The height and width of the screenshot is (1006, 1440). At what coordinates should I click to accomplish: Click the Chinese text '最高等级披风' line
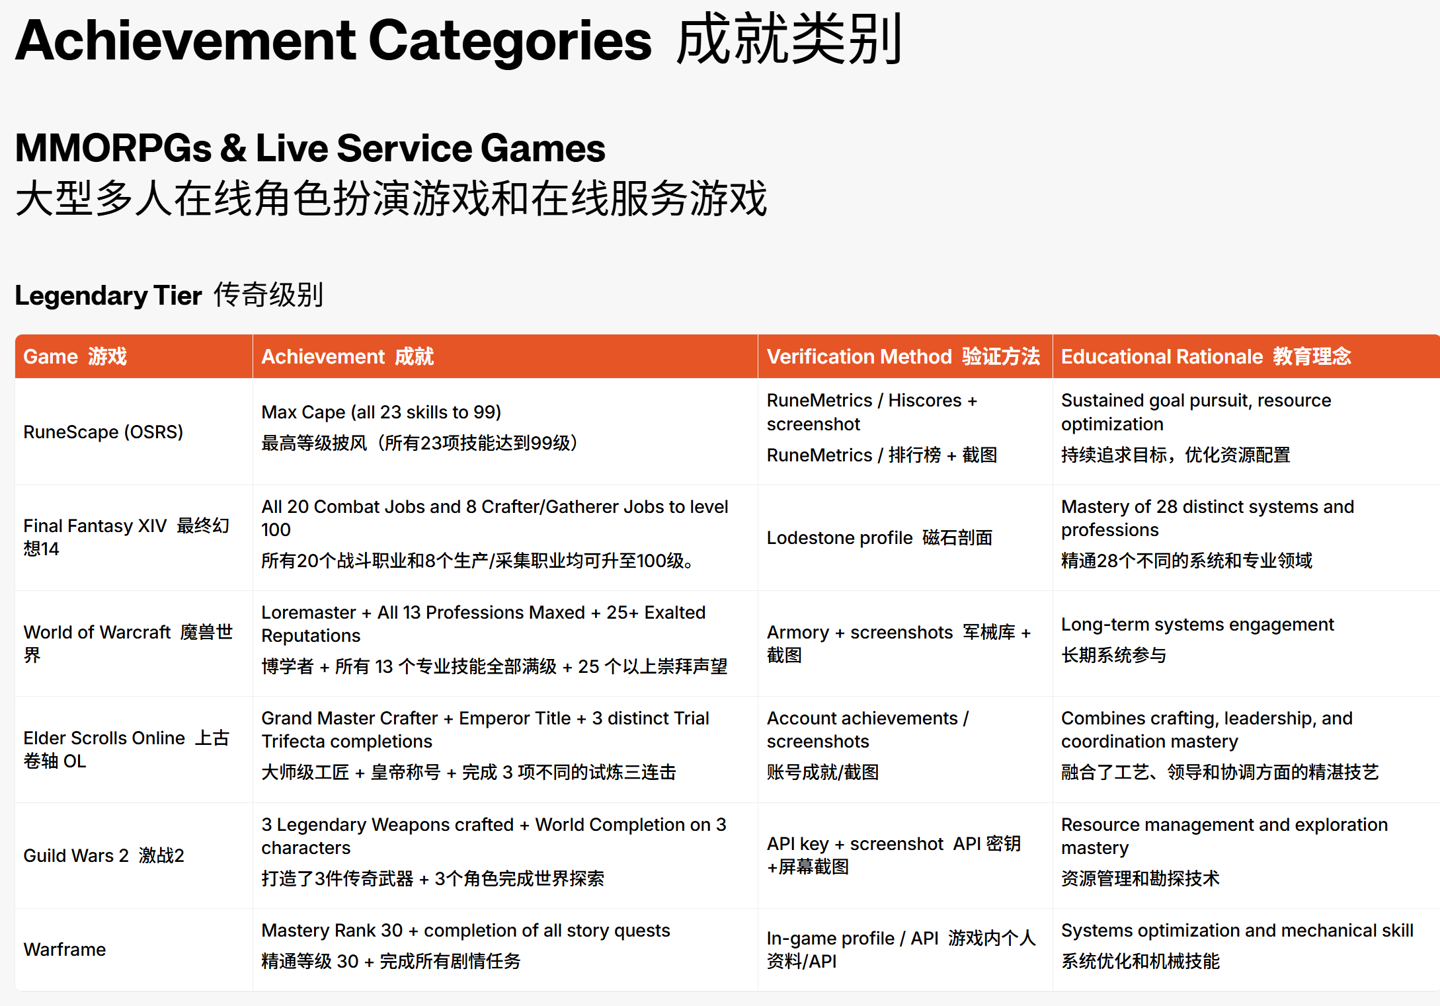[x=420, y=443]
